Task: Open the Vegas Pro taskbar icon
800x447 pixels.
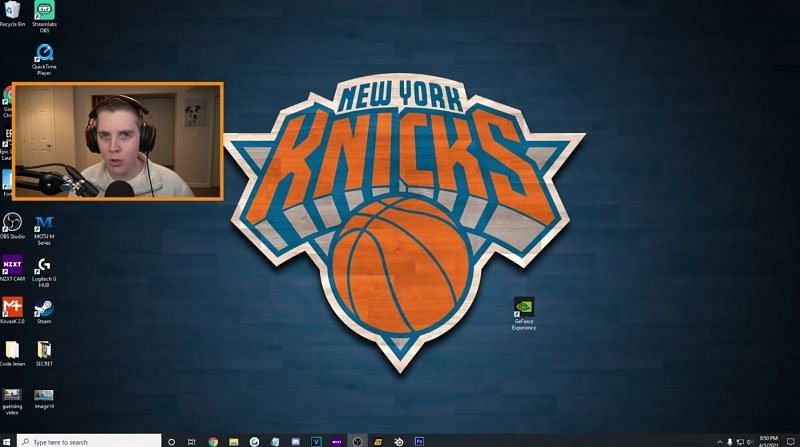Action: click(x=316, y=442)
